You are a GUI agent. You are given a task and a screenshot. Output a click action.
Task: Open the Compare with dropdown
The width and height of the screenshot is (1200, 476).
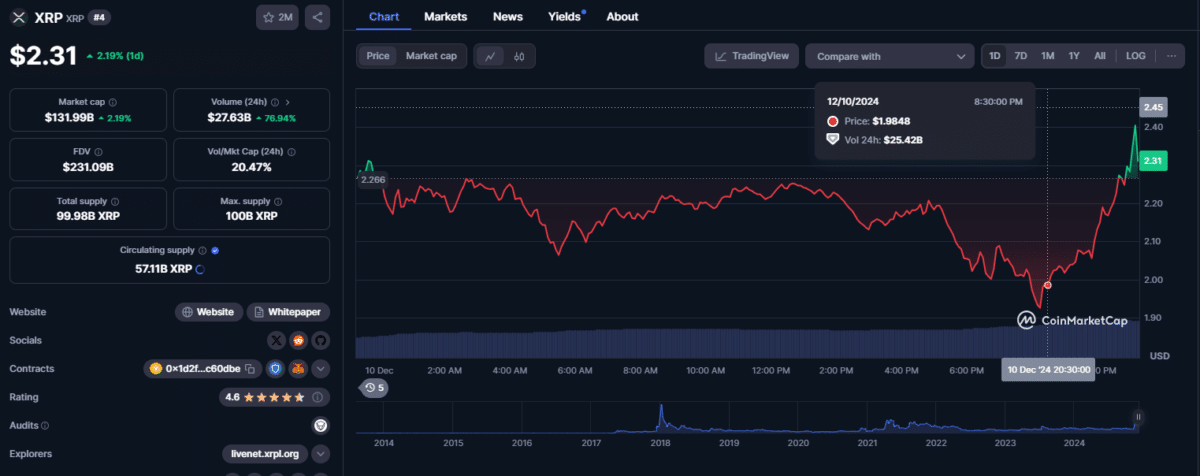[889, 56]
